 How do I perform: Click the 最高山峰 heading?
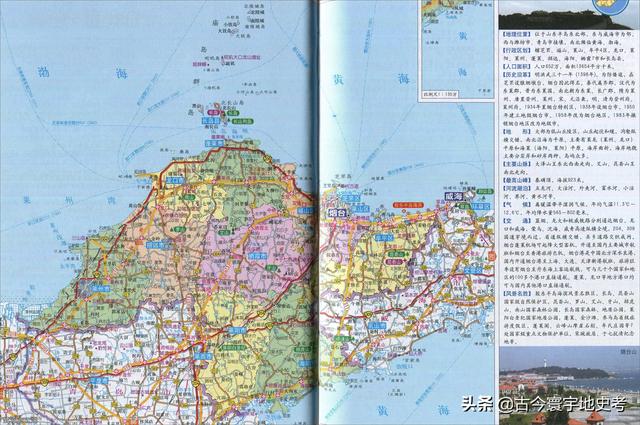[517, 180]
